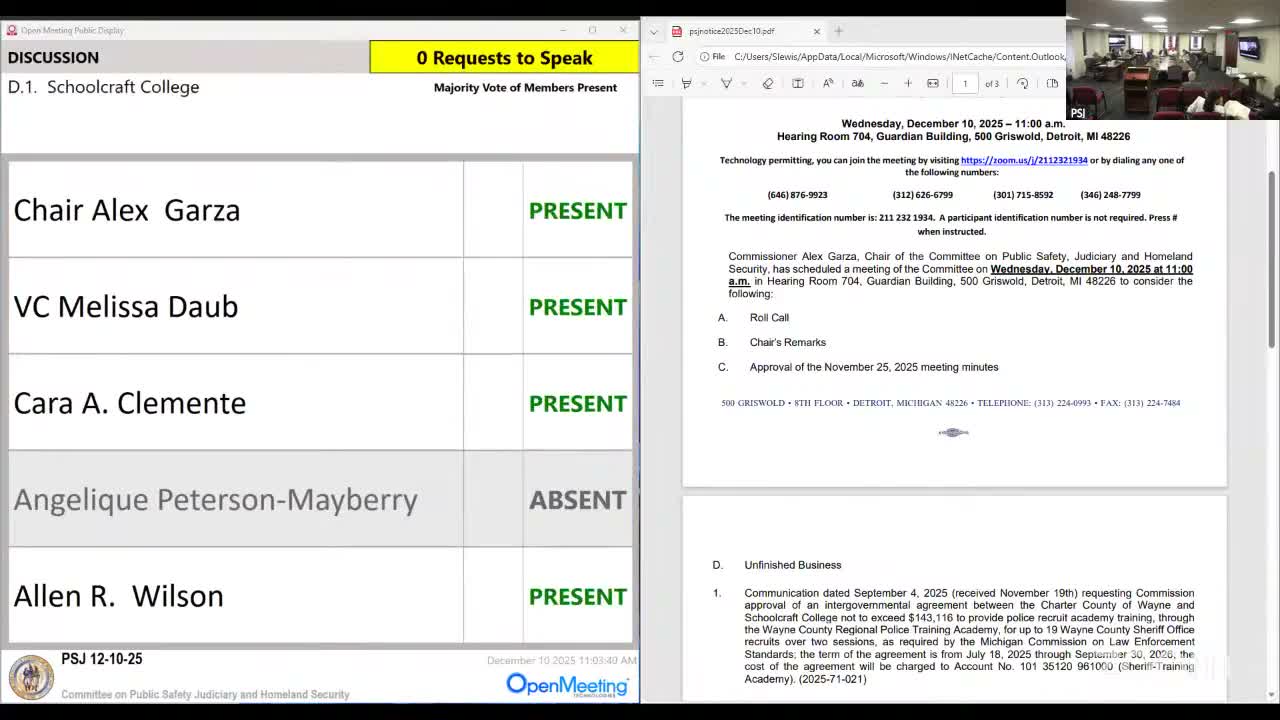
Task: Zoom in on the PDF with the plus icon
Action: pos(908,83)
